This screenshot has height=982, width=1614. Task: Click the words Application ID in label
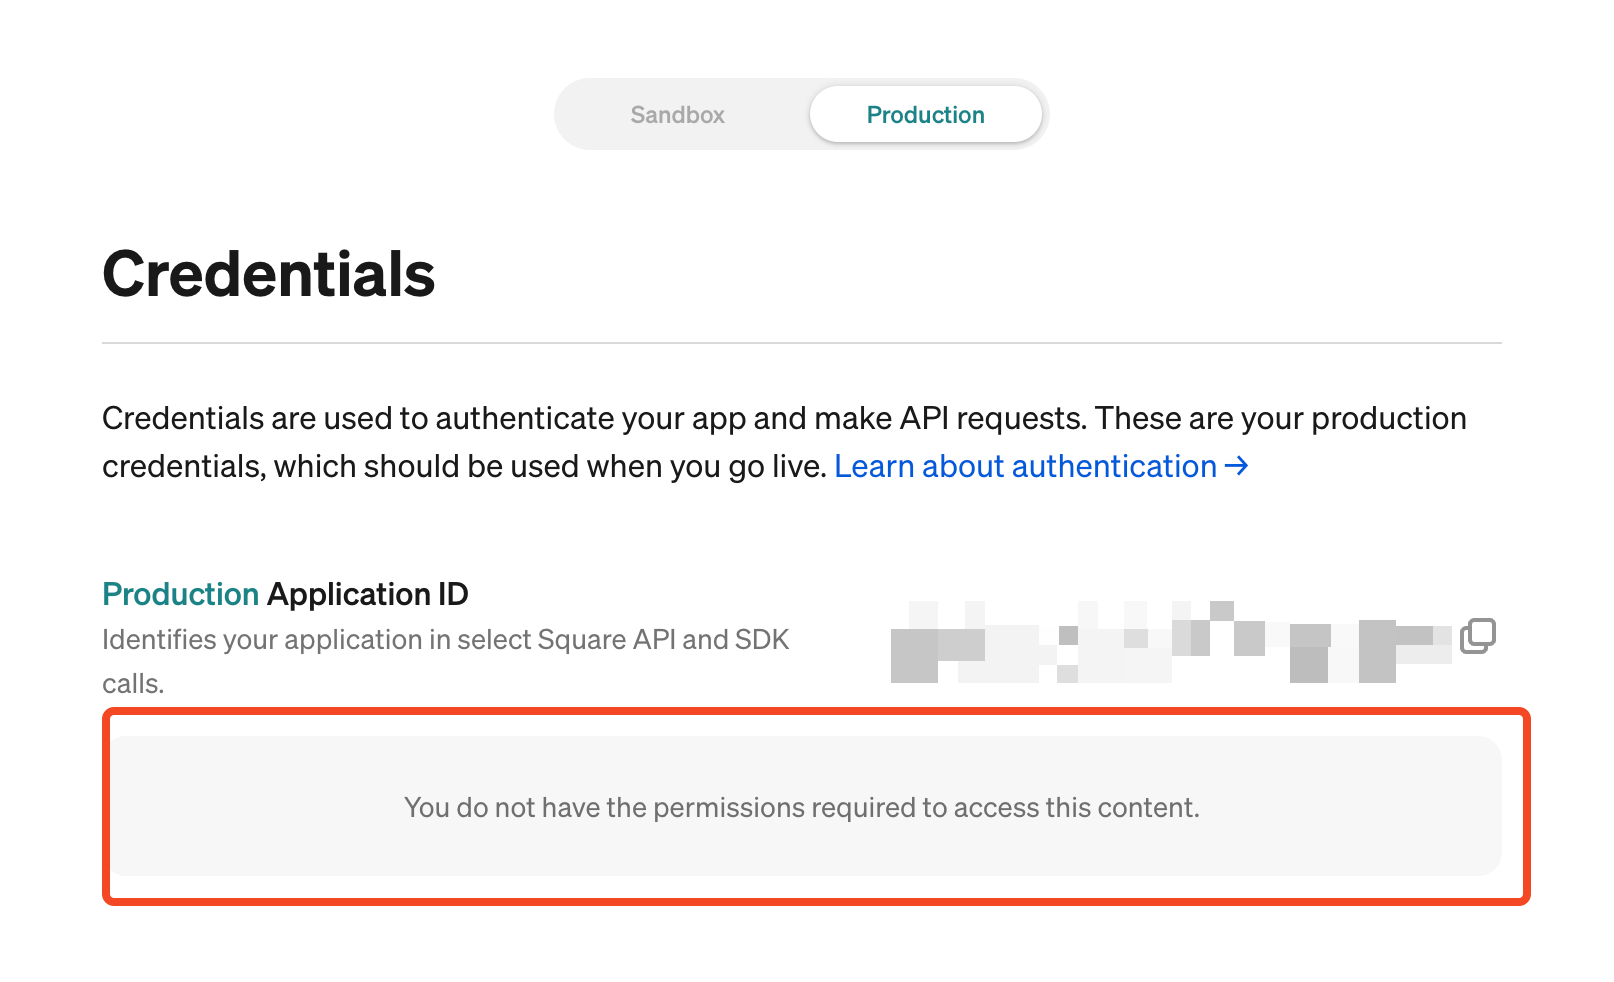tap(368, 594)
